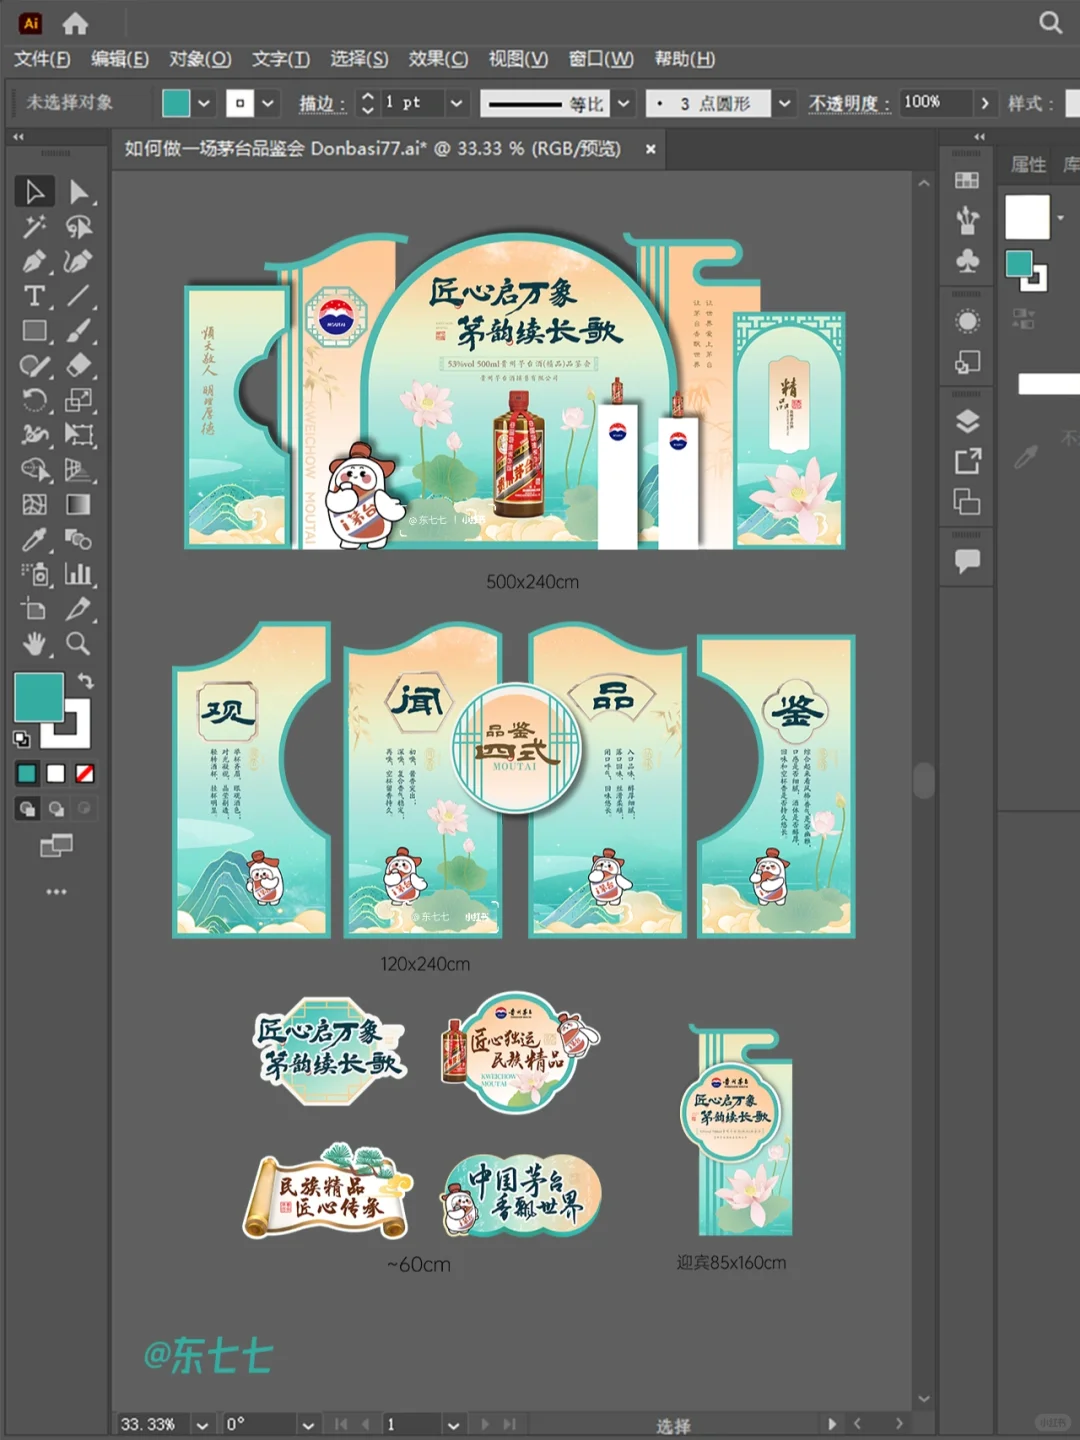Select the Eraser tool
The height and width of the screenshot is (1440, 1080).
[x=78, y=366]
